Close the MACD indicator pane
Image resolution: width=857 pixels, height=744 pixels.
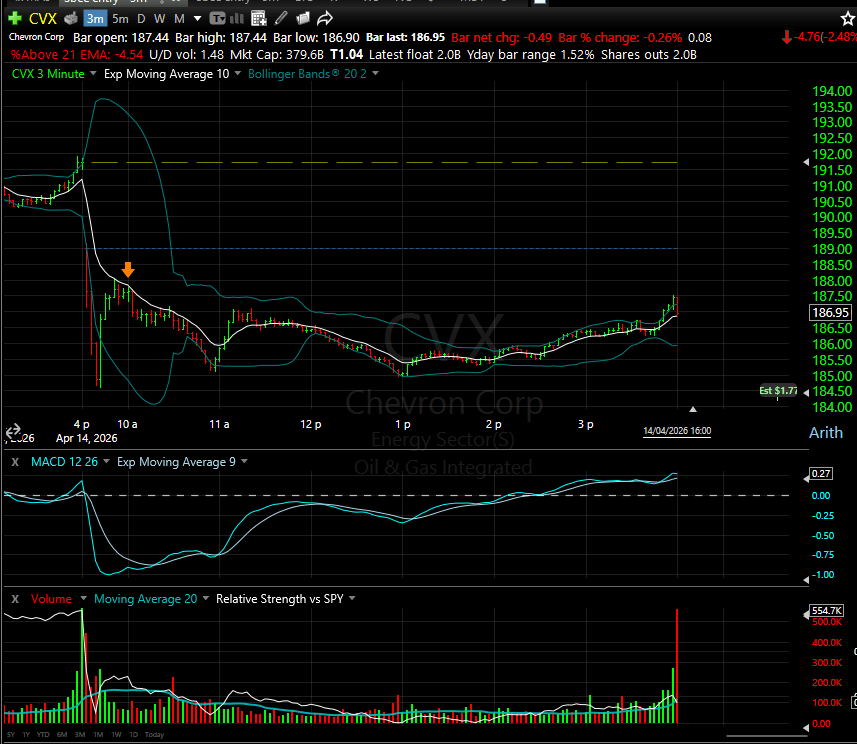[15, 462]
